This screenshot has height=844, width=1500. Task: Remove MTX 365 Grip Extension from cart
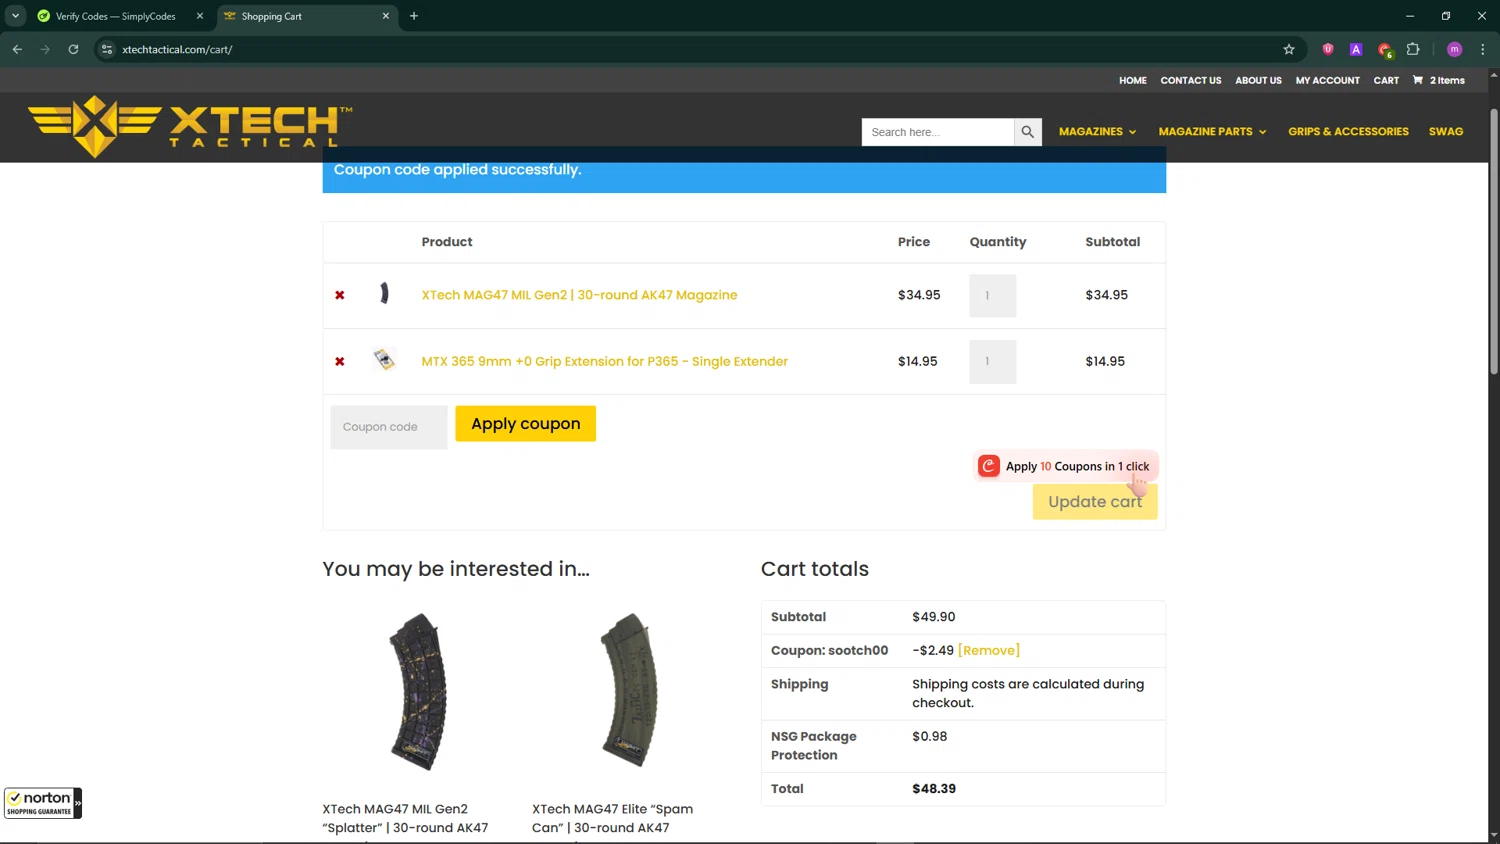pyautogui.click(x=340, y=361)
